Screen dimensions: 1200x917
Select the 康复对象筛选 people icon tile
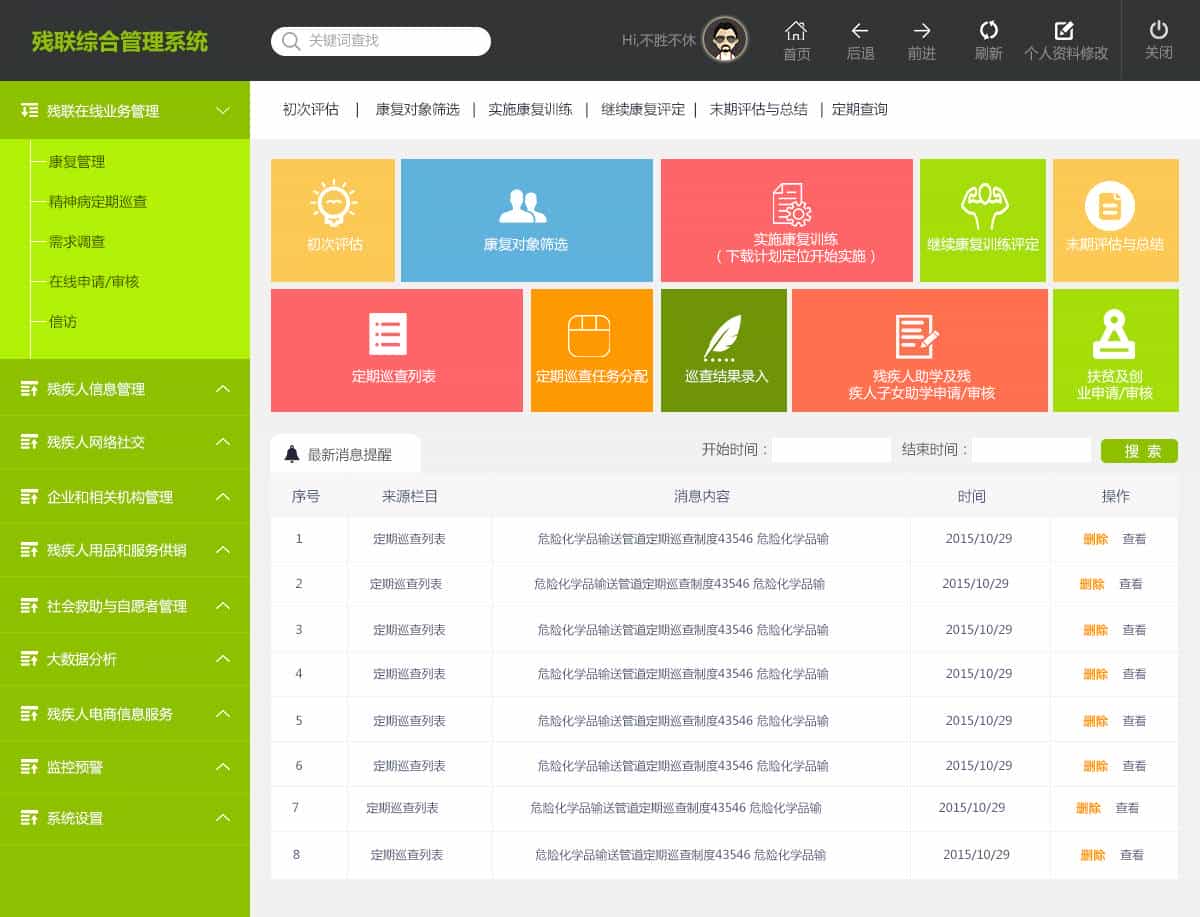pyautogui.click(x=527, y=220)
